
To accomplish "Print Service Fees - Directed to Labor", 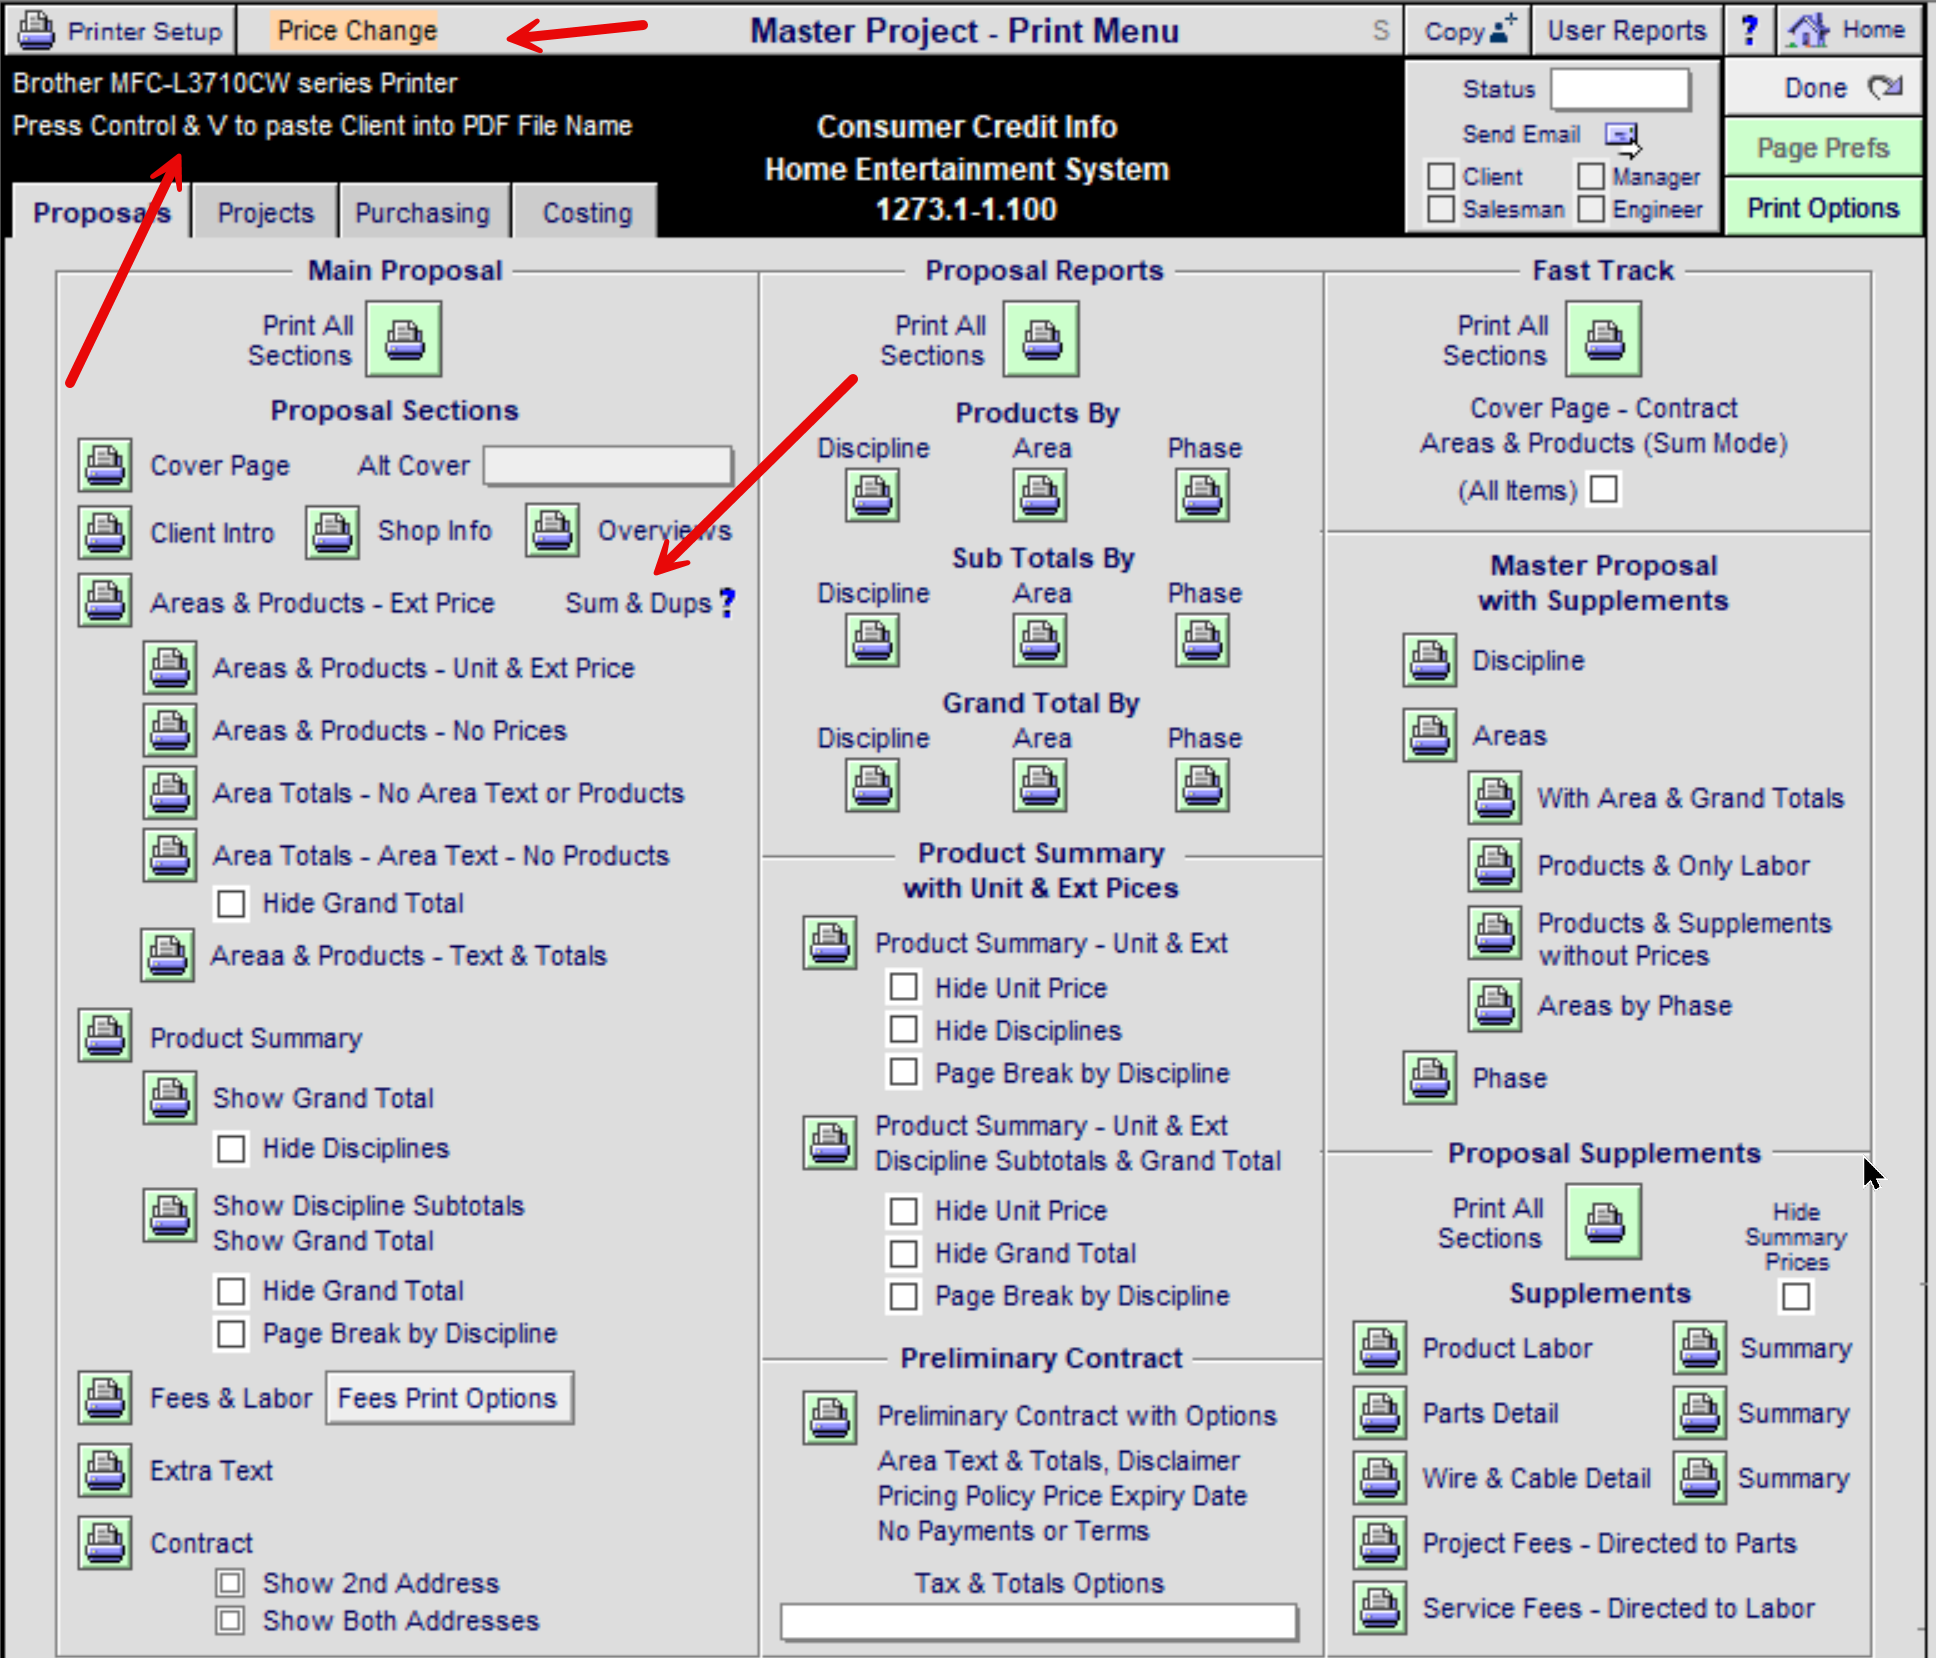I will [x=1380, y=1607].
